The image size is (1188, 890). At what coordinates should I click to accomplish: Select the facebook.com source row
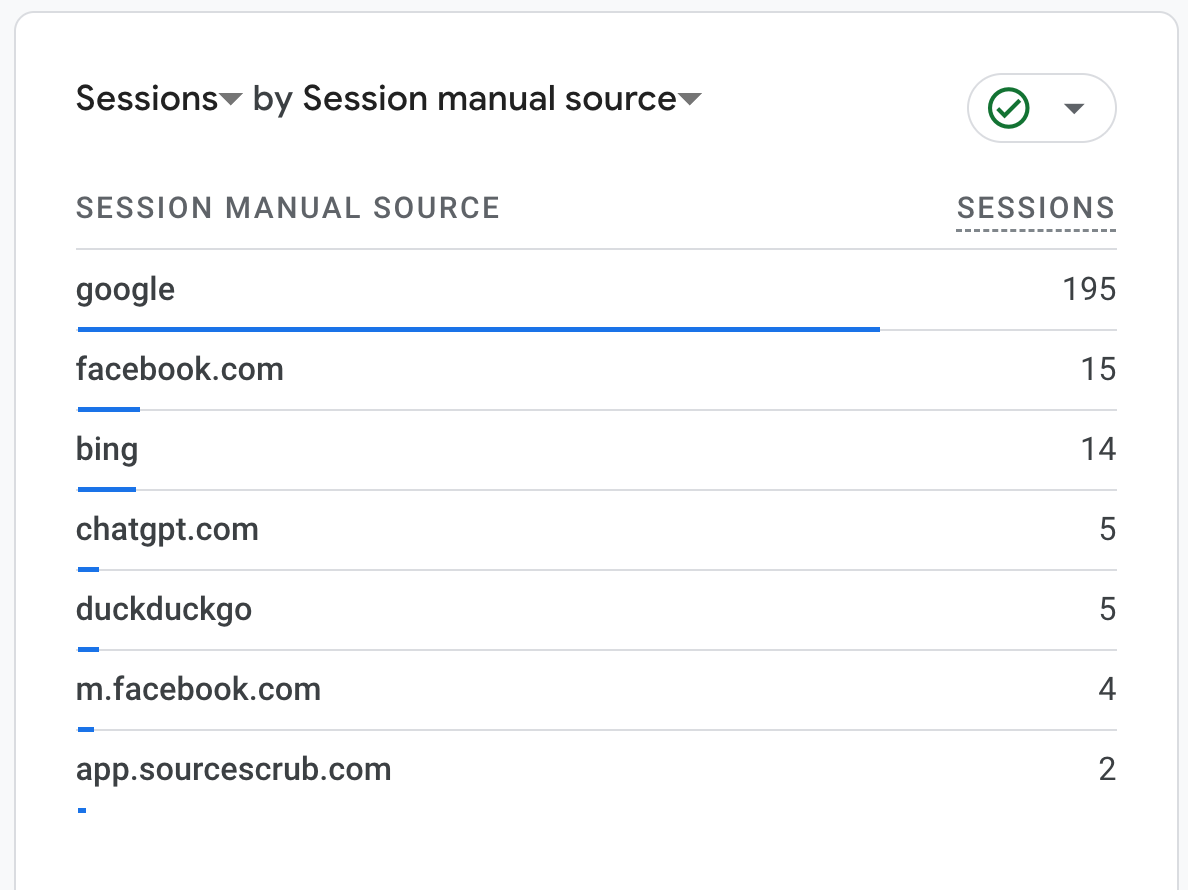(x=180, y=370)
